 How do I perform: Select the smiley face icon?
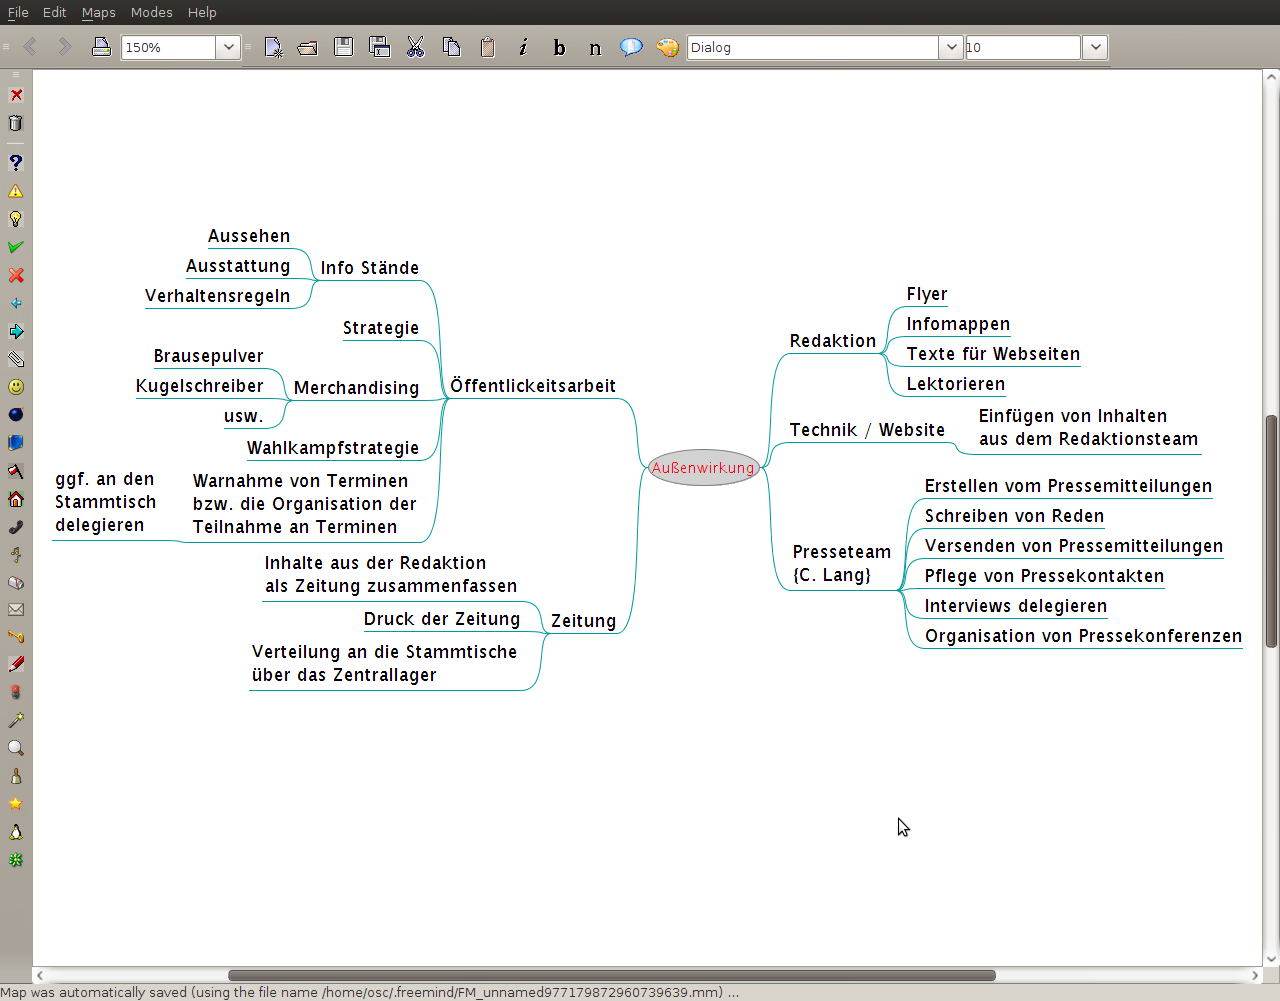(x=15, y=387)
